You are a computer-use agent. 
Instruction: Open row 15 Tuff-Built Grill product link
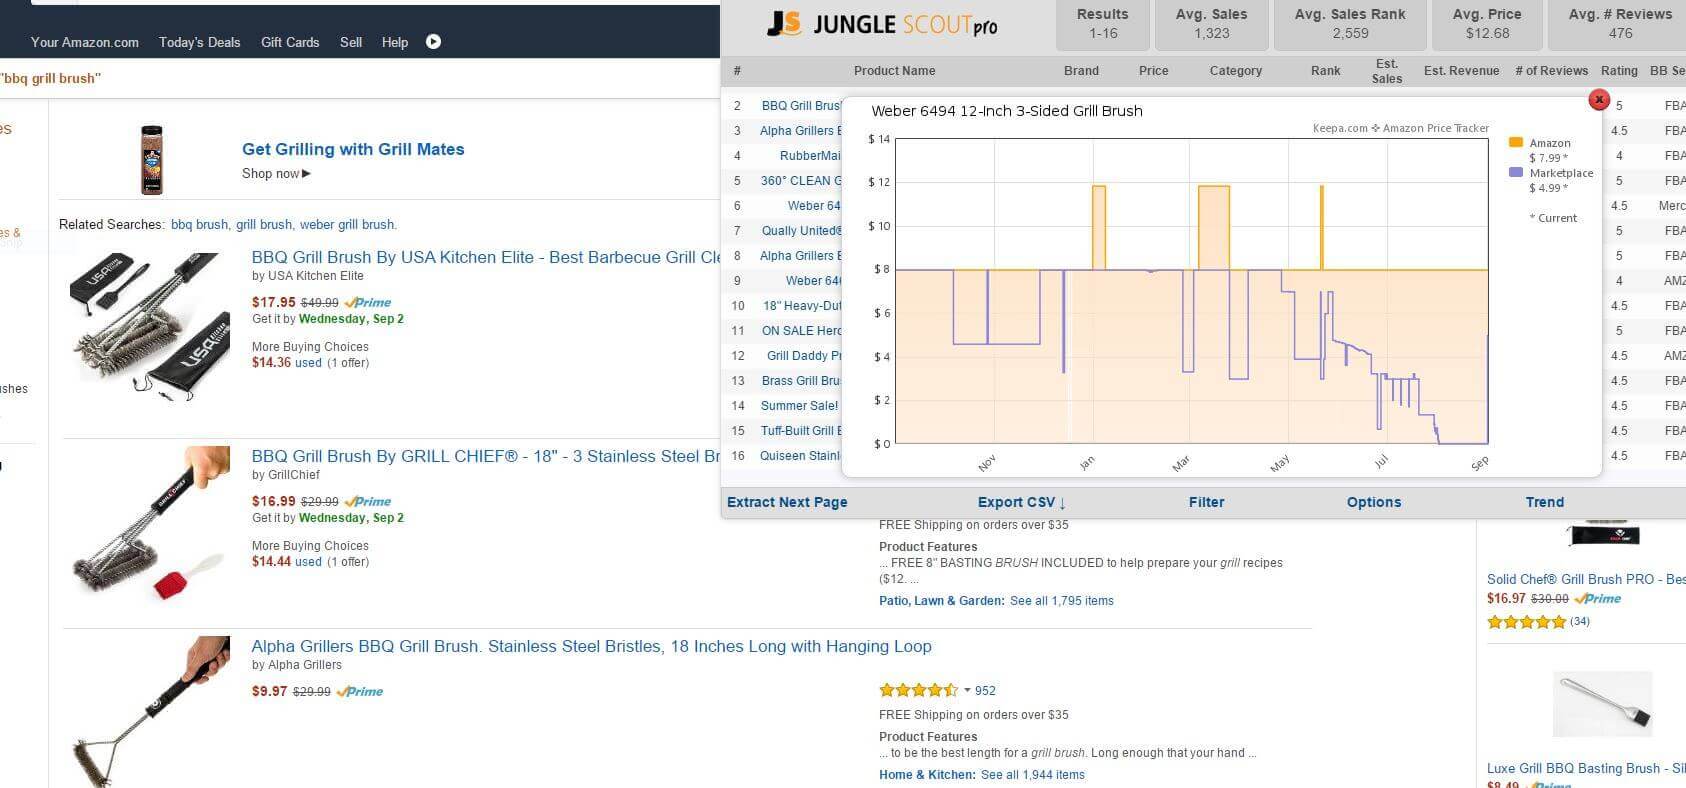coord(802,430)
